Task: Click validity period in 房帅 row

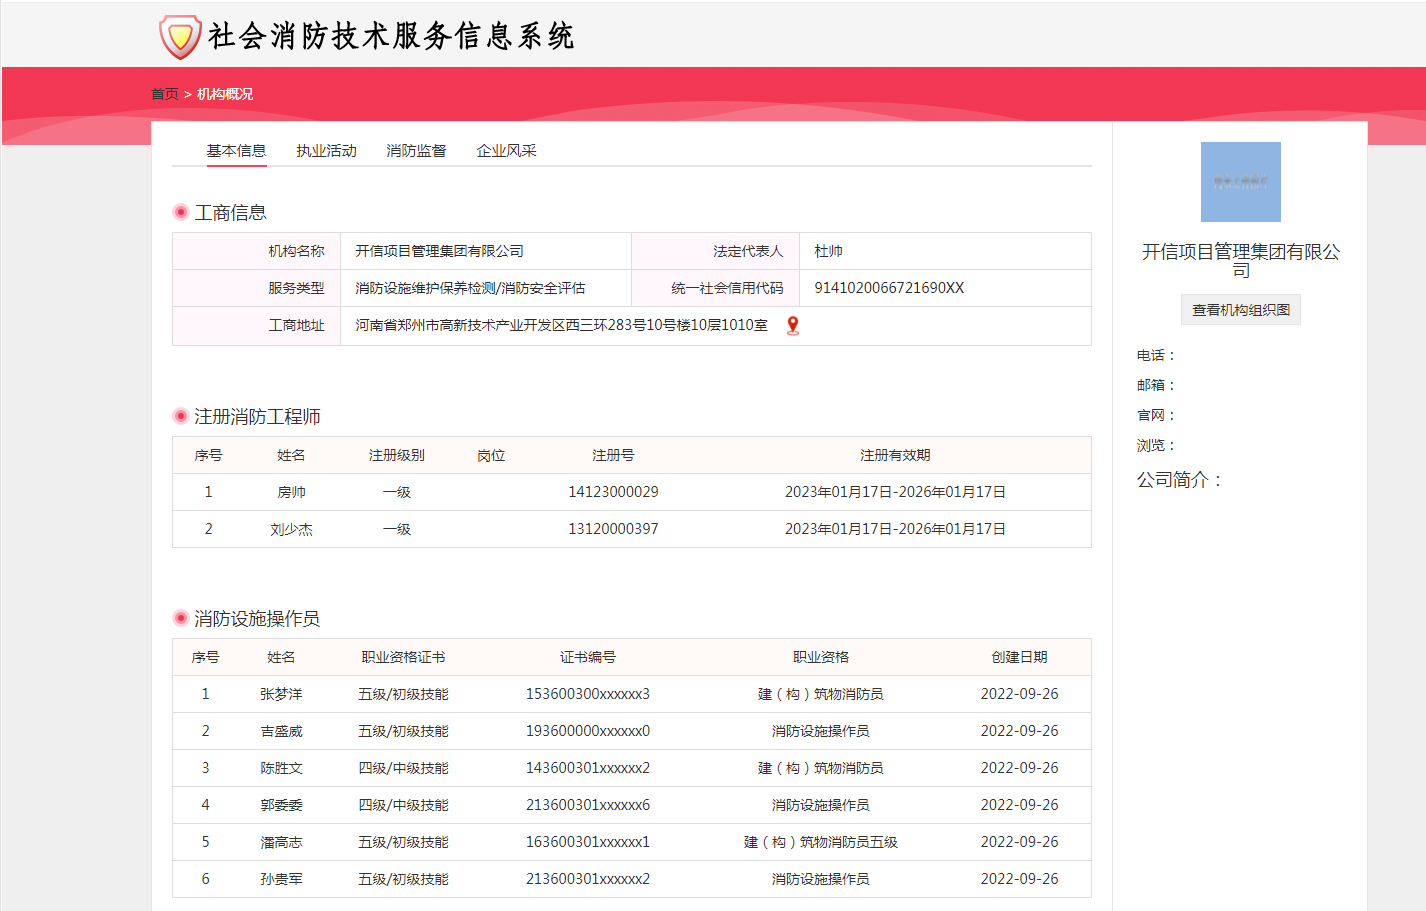Action: coord(895,492)
